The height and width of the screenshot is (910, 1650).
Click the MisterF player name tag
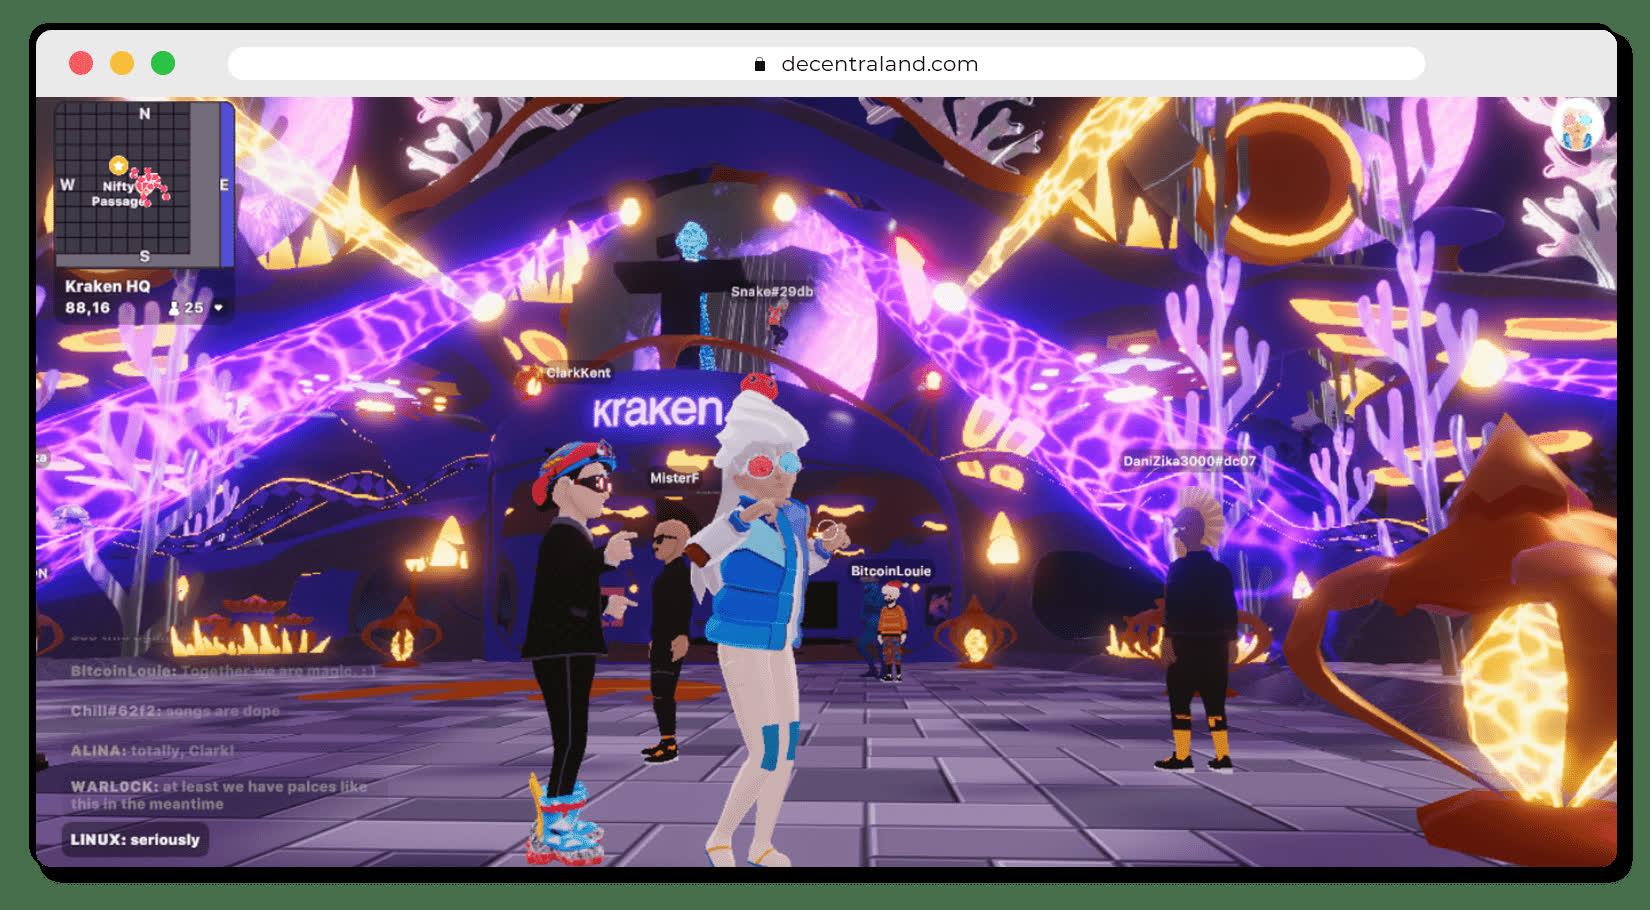pos(674,478)
